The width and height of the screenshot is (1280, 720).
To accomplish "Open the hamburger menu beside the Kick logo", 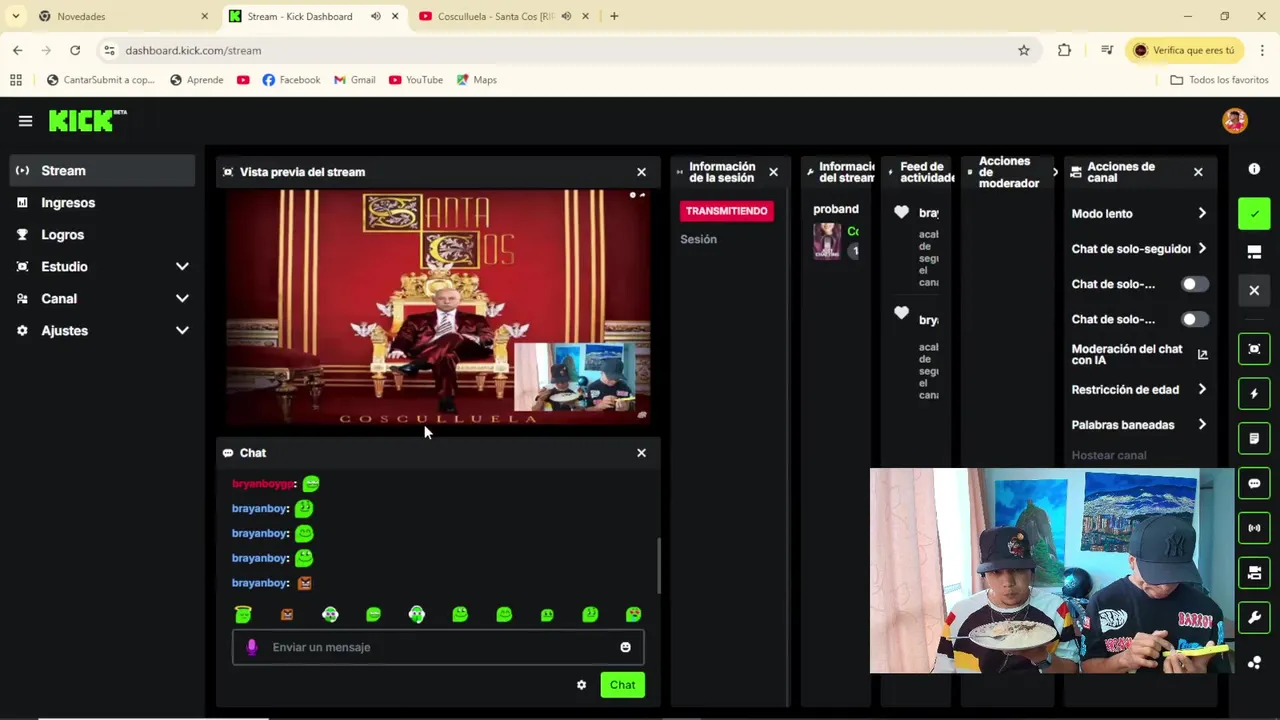I will [25, 121].
